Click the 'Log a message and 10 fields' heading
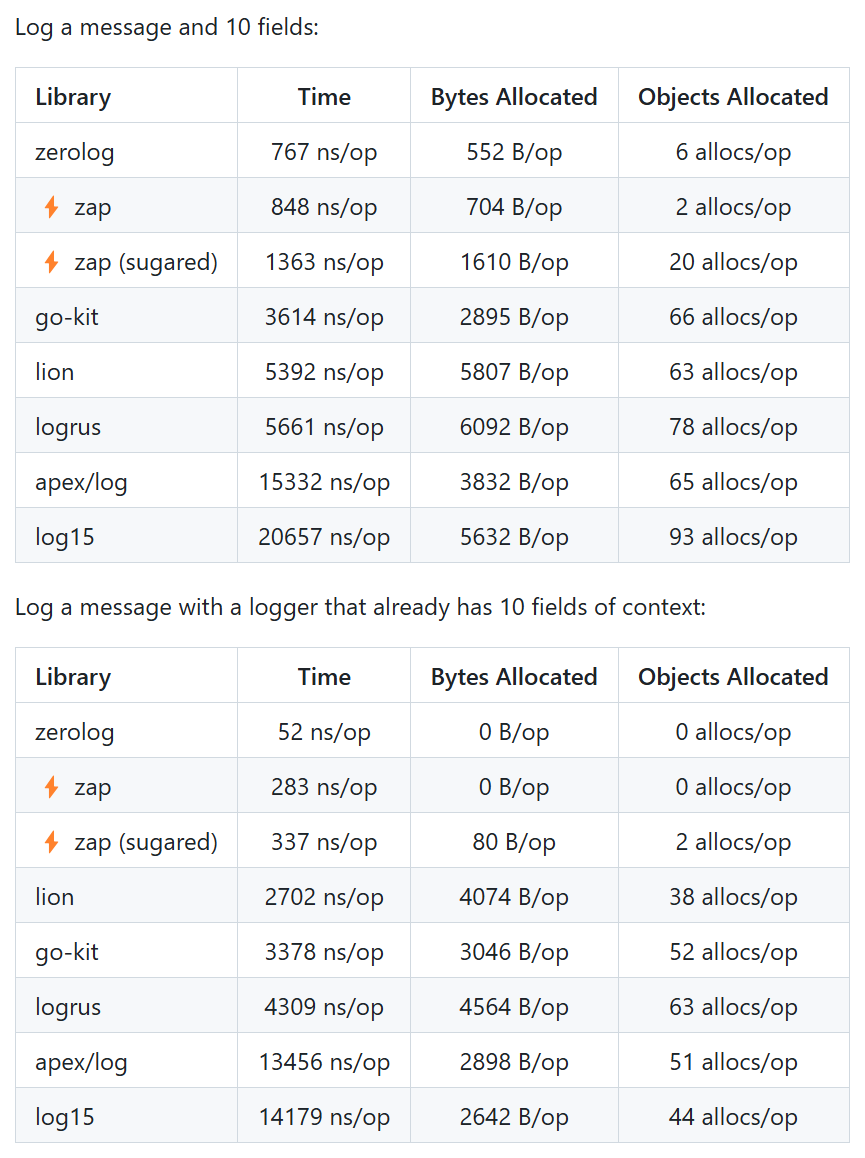865x1158 pixels. (167, 27)
